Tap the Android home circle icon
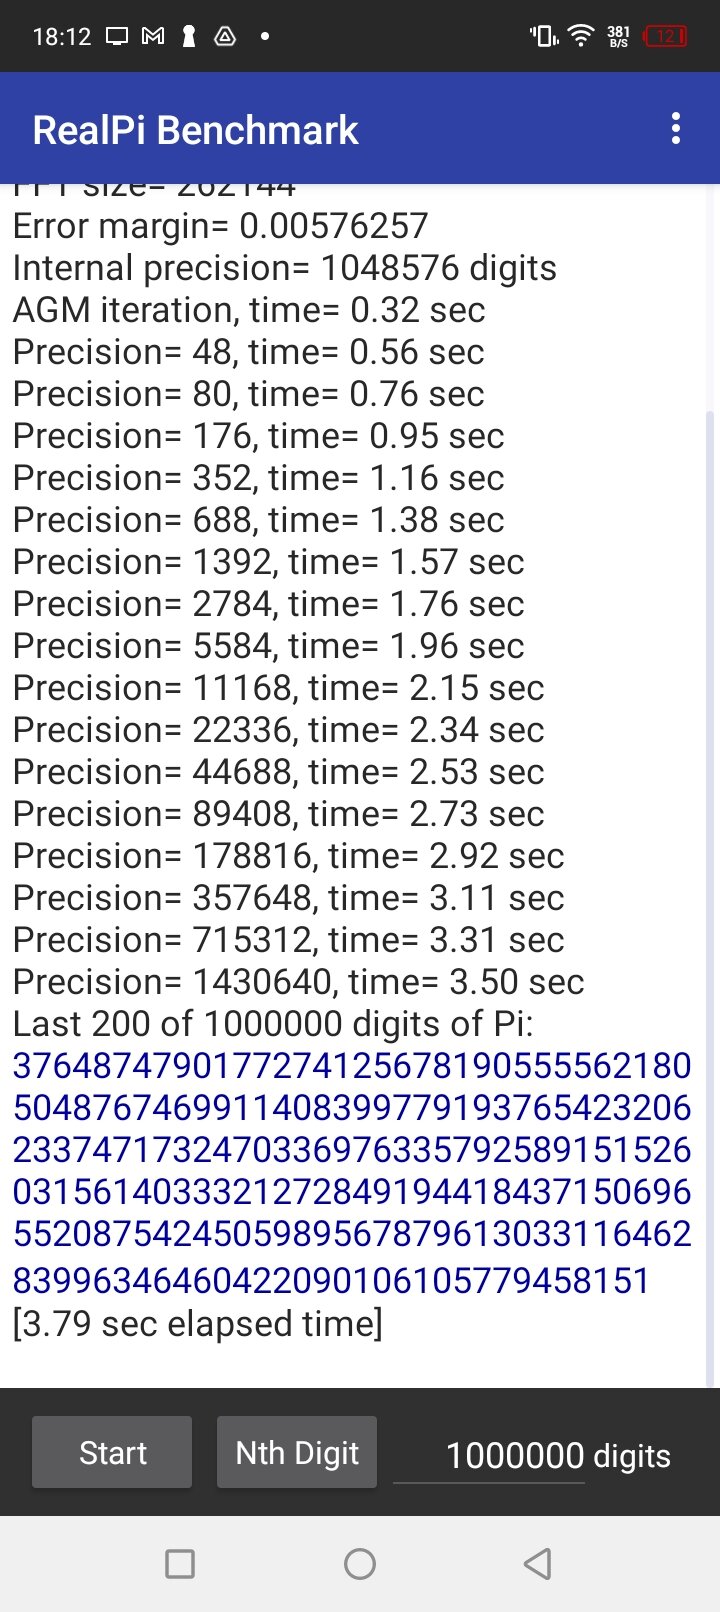 coord(360,1563)
